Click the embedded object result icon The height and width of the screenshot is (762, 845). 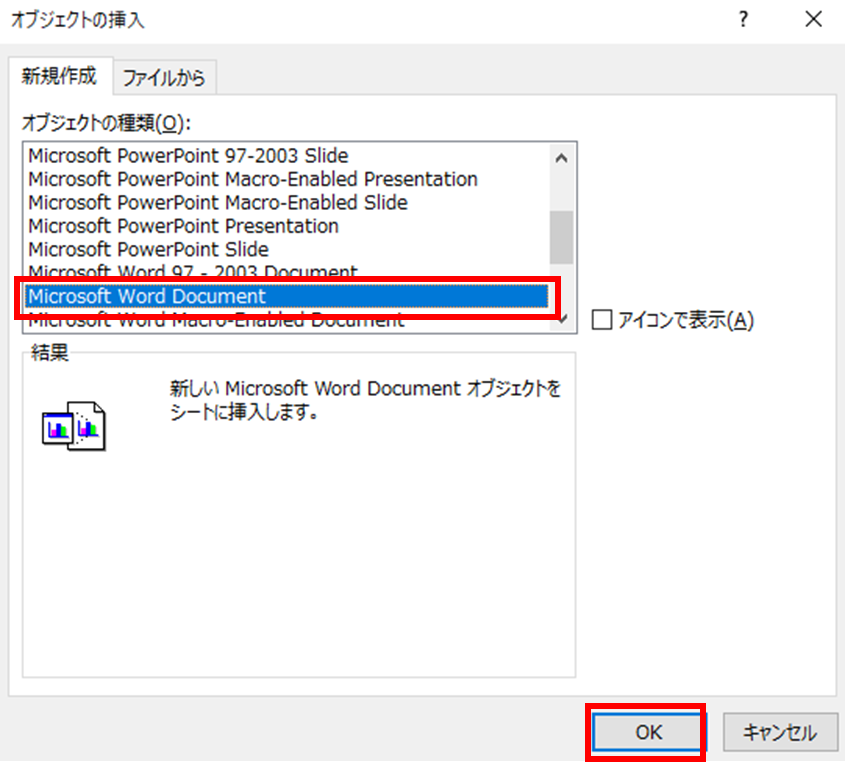click(74, 426)
